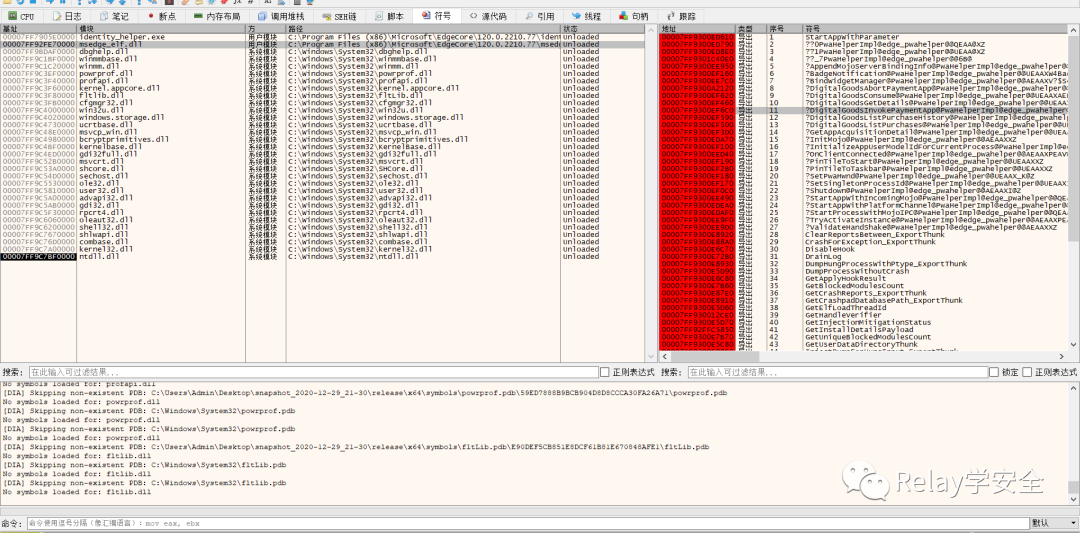
Task: Open the 内存布局 (Memory Map) tab
Action: click(x=217, y=16)
